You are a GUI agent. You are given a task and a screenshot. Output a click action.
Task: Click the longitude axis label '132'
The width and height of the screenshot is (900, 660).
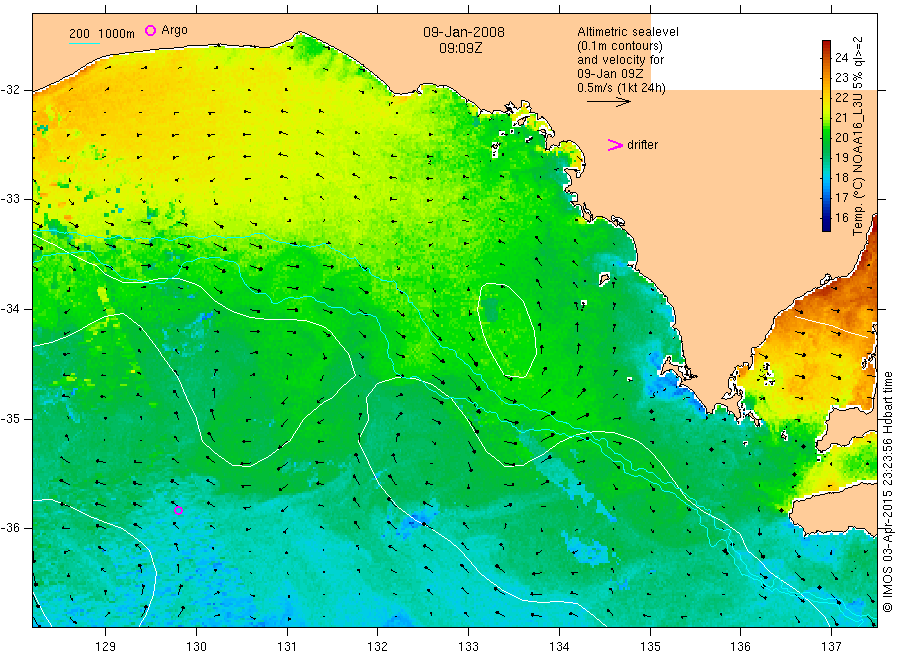coord(378,647)
